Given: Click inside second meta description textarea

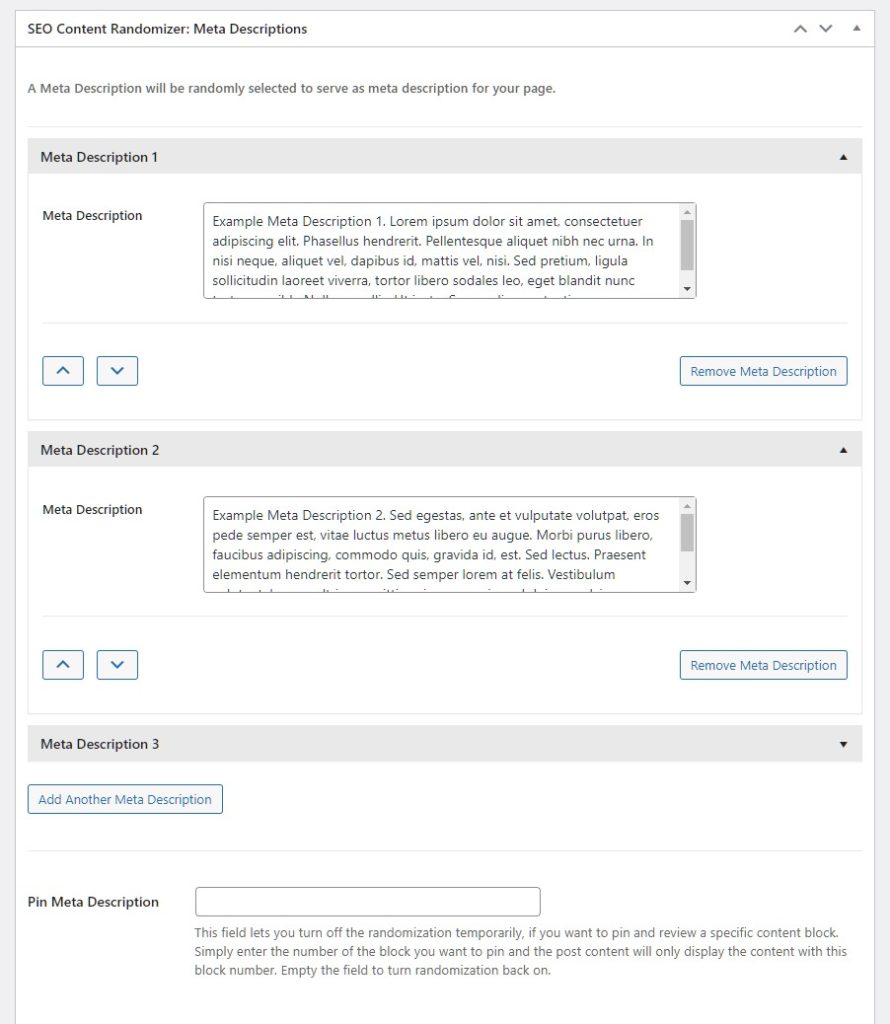Looking at the screenshot, I should click(440, 545).
